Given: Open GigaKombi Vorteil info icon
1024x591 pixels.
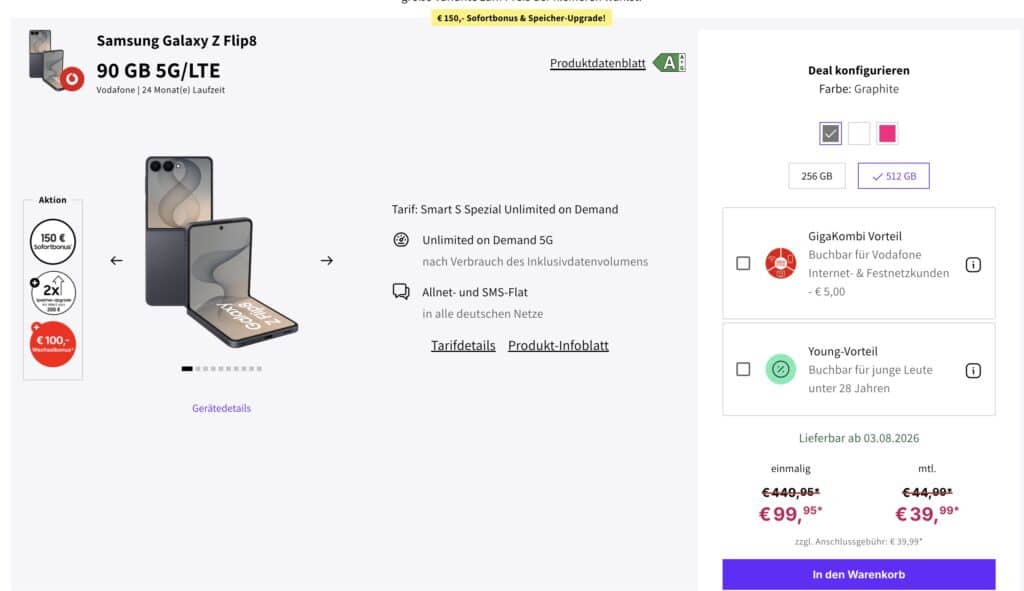Looking at the screenshot, I should [973, 264].
